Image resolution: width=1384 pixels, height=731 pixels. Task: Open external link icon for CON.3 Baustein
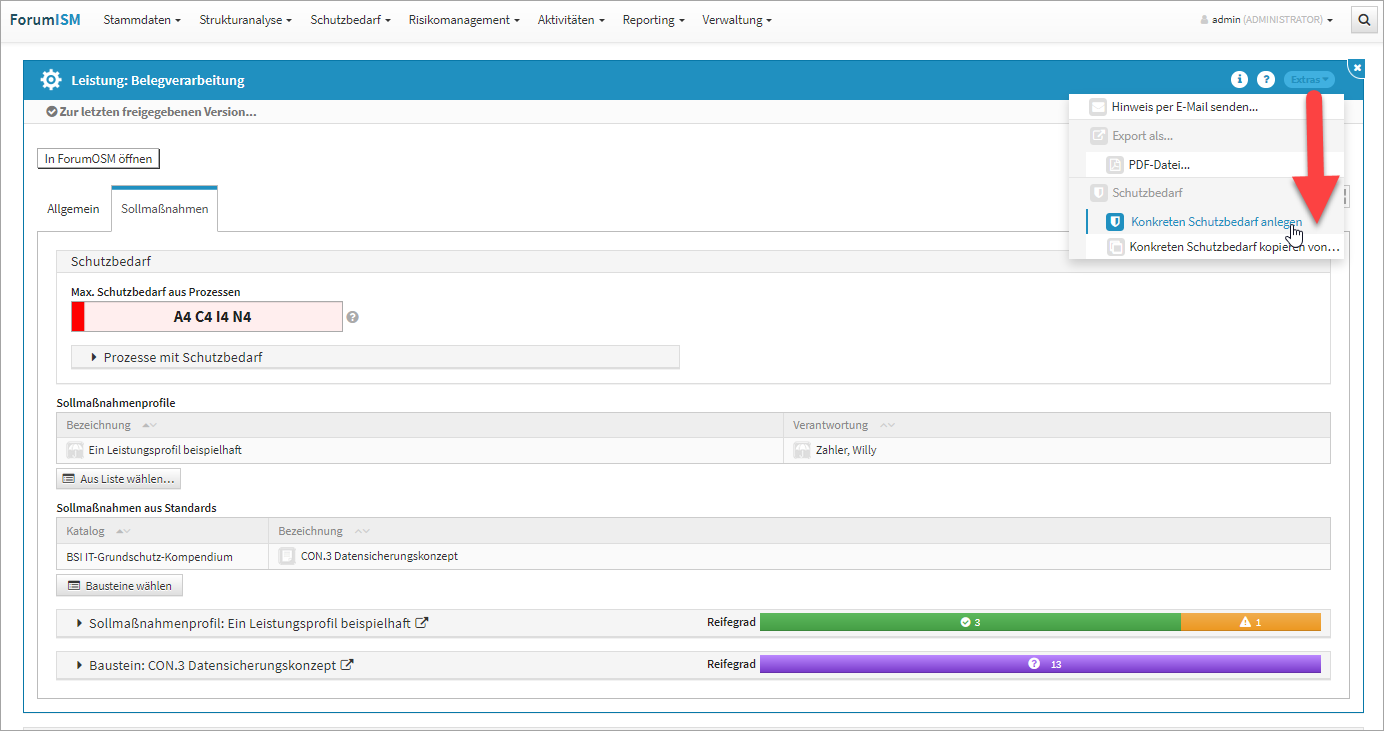(x=347, y=665)
